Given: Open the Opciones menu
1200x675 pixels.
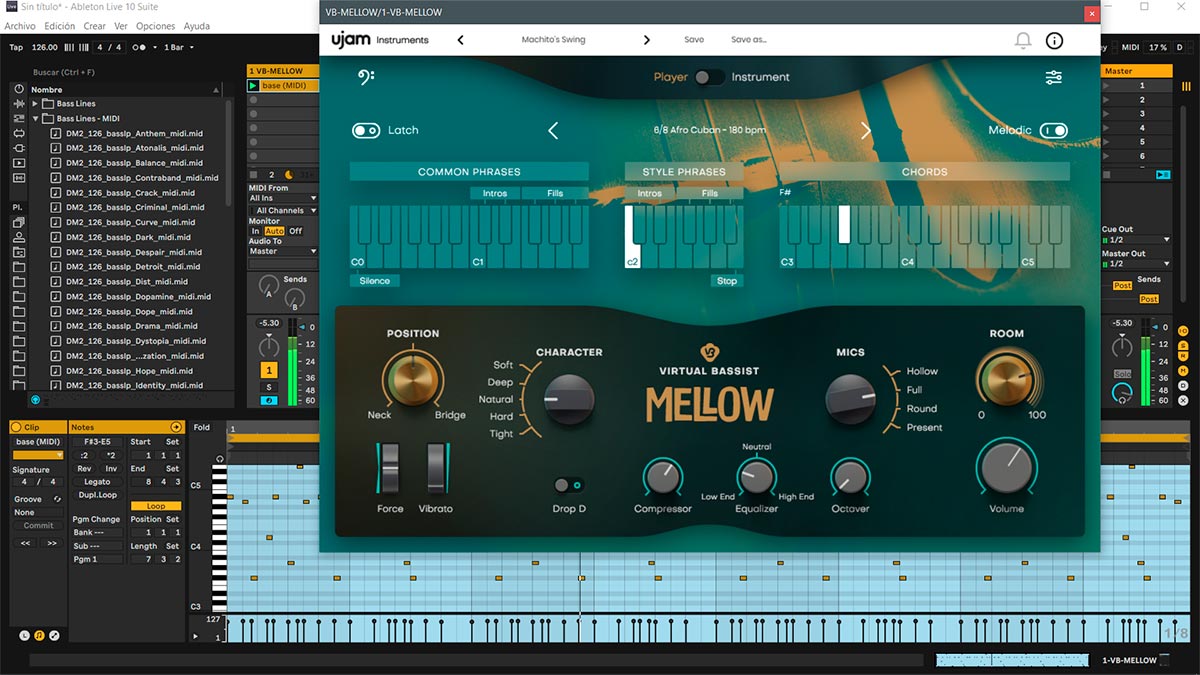Looking at the screenshot, I should [155, 26].
